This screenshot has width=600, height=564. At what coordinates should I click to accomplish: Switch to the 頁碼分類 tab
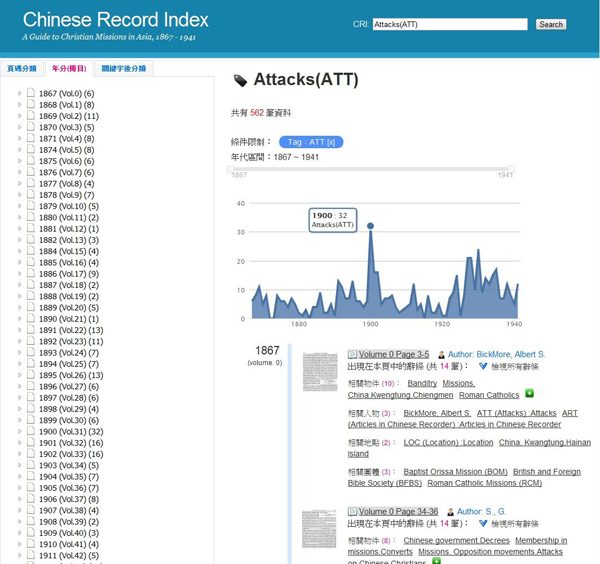point(21,69)
